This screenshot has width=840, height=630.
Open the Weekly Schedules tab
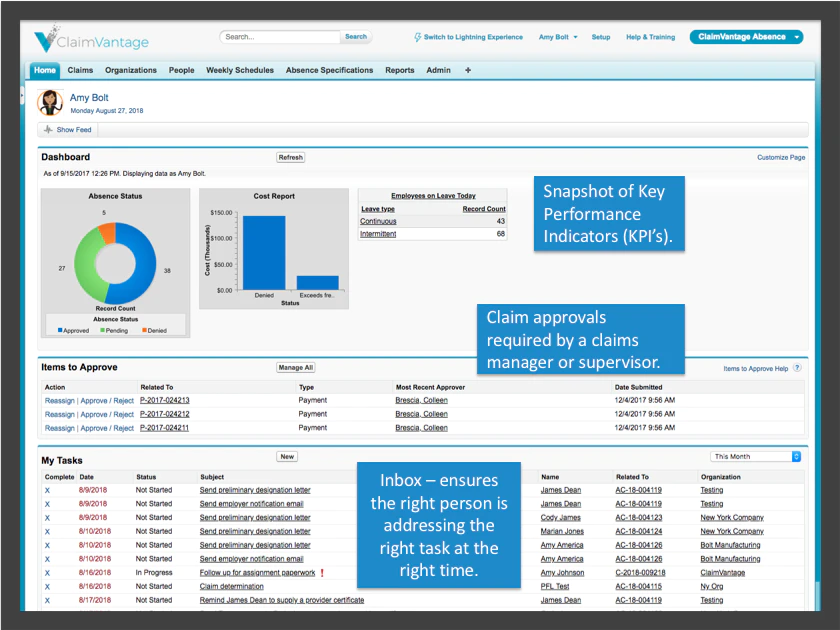tap(240, 70)
